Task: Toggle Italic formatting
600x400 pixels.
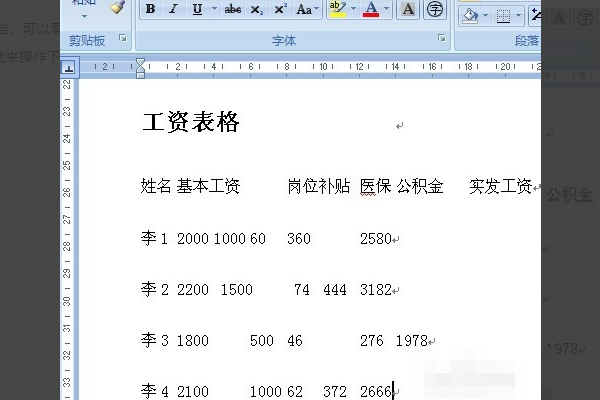Action: click(173, 9)
